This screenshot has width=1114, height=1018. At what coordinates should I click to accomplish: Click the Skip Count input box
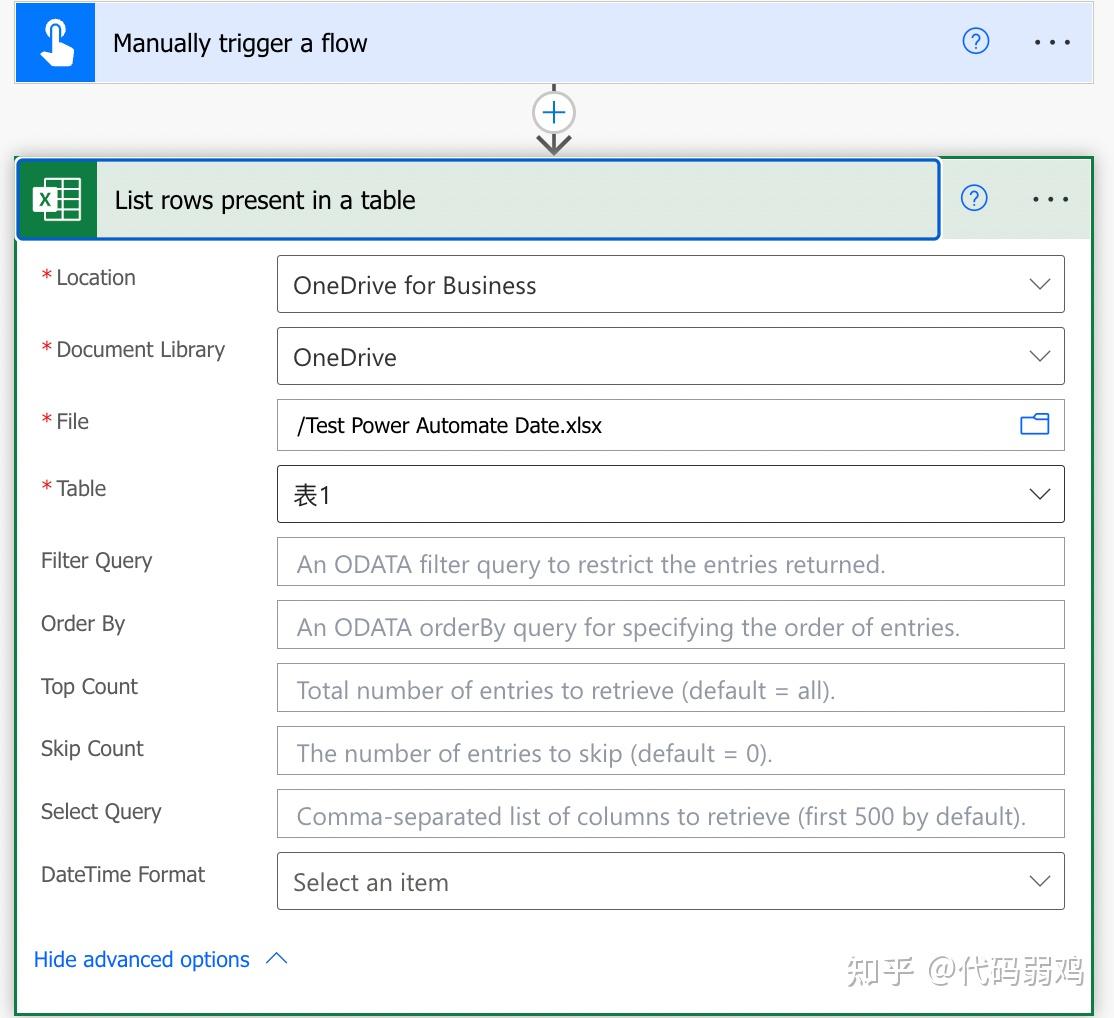coord(670,751)
